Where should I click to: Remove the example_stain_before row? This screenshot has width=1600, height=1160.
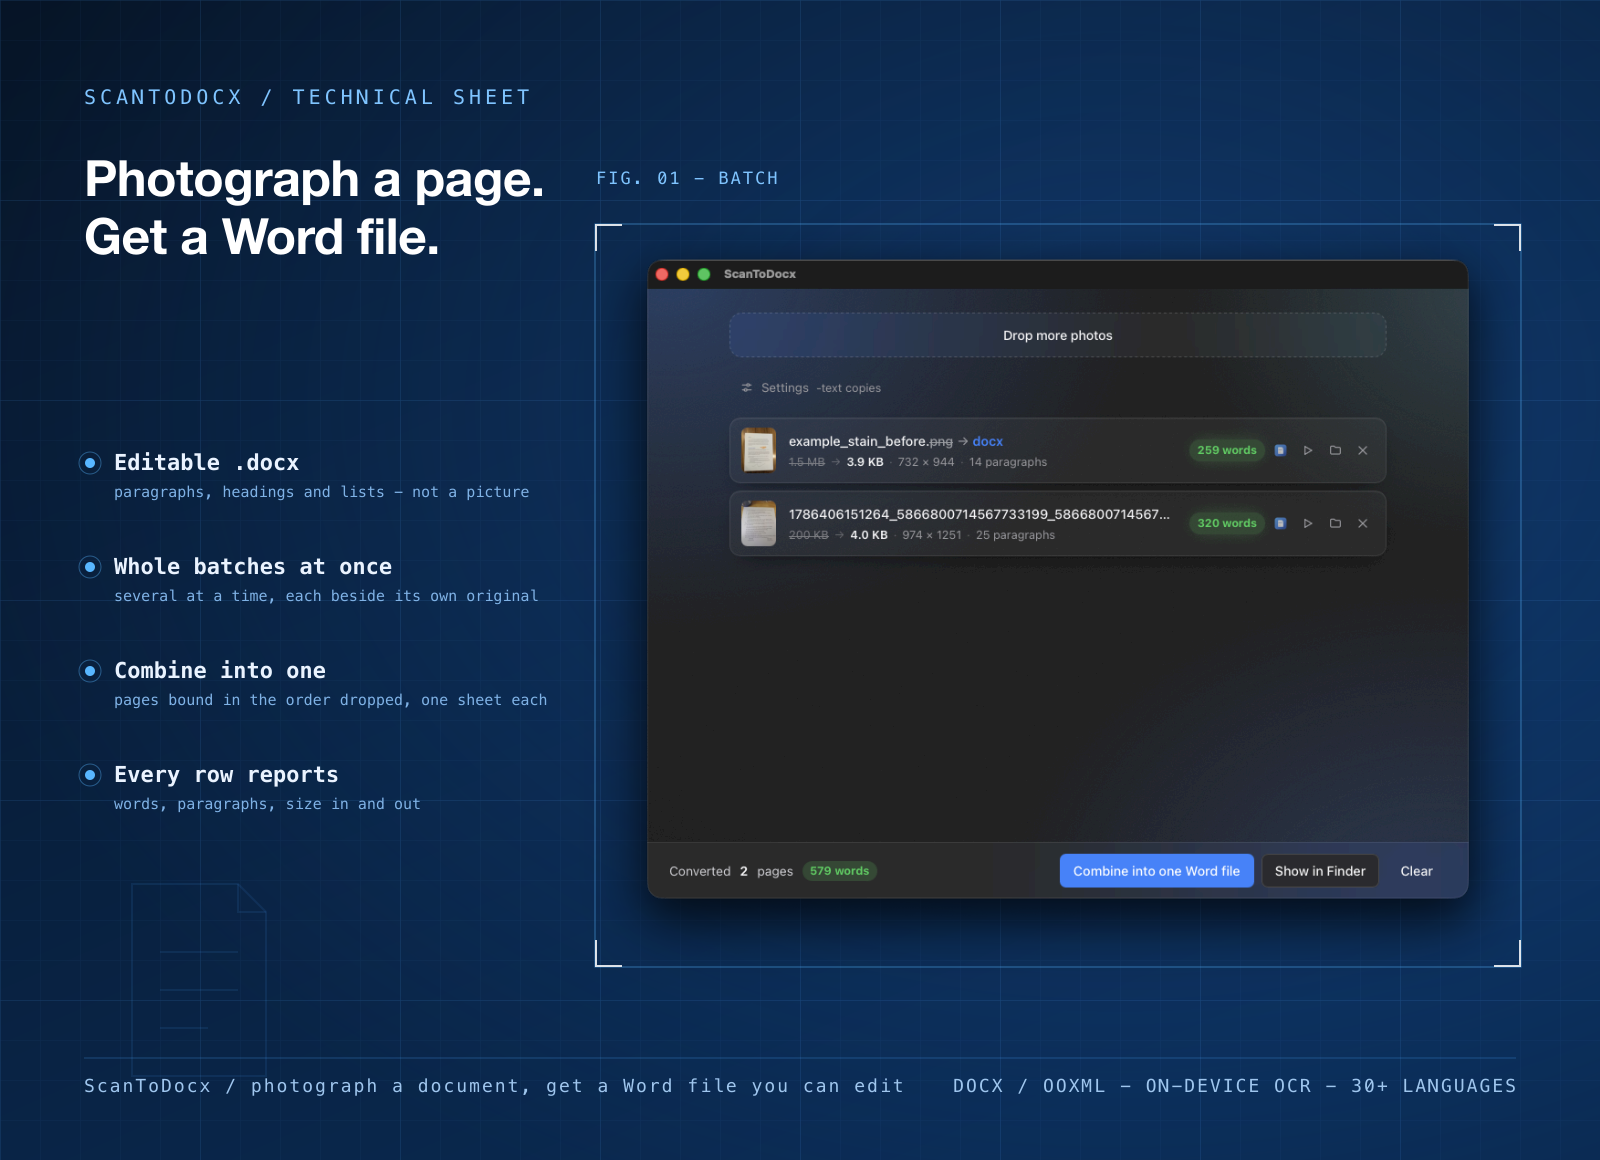point(1363,451)
